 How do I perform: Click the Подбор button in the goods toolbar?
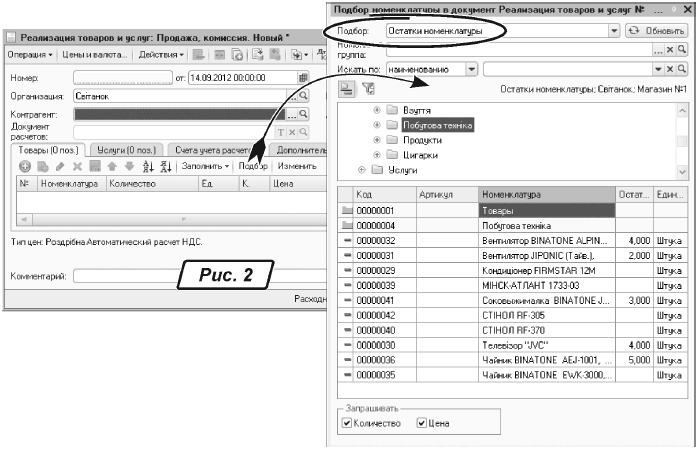tap(253, 166)
